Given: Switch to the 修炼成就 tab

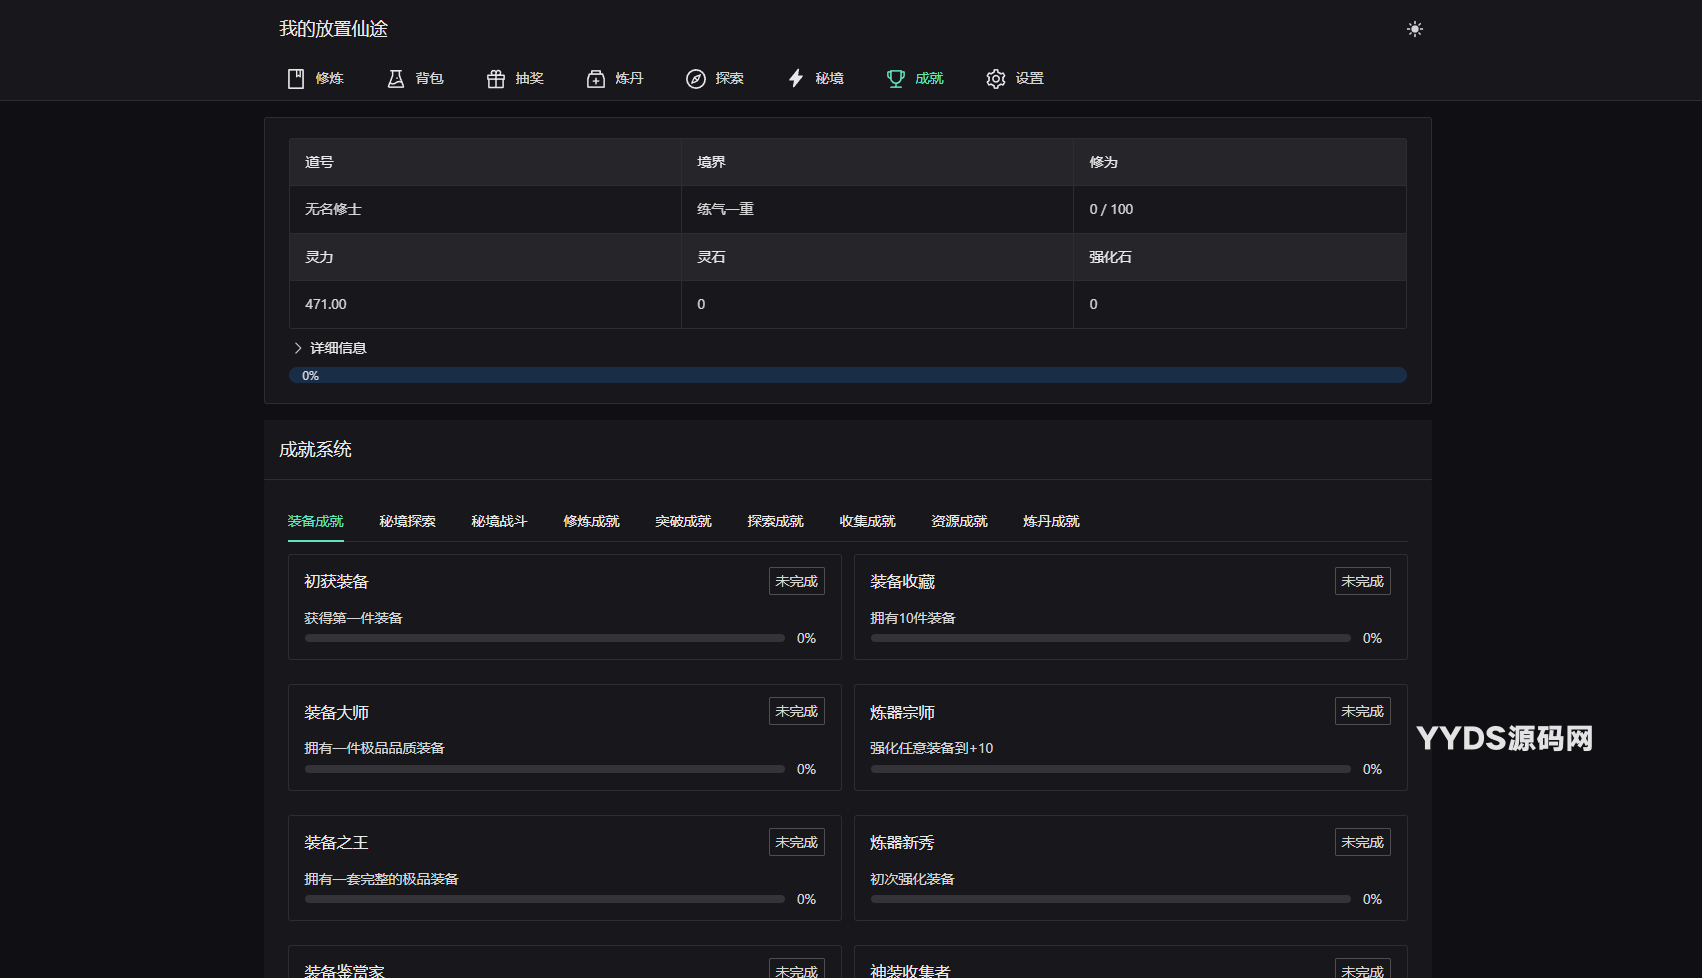Looking at the screenshot, I should pyautogui.click(x=591, y=521).
